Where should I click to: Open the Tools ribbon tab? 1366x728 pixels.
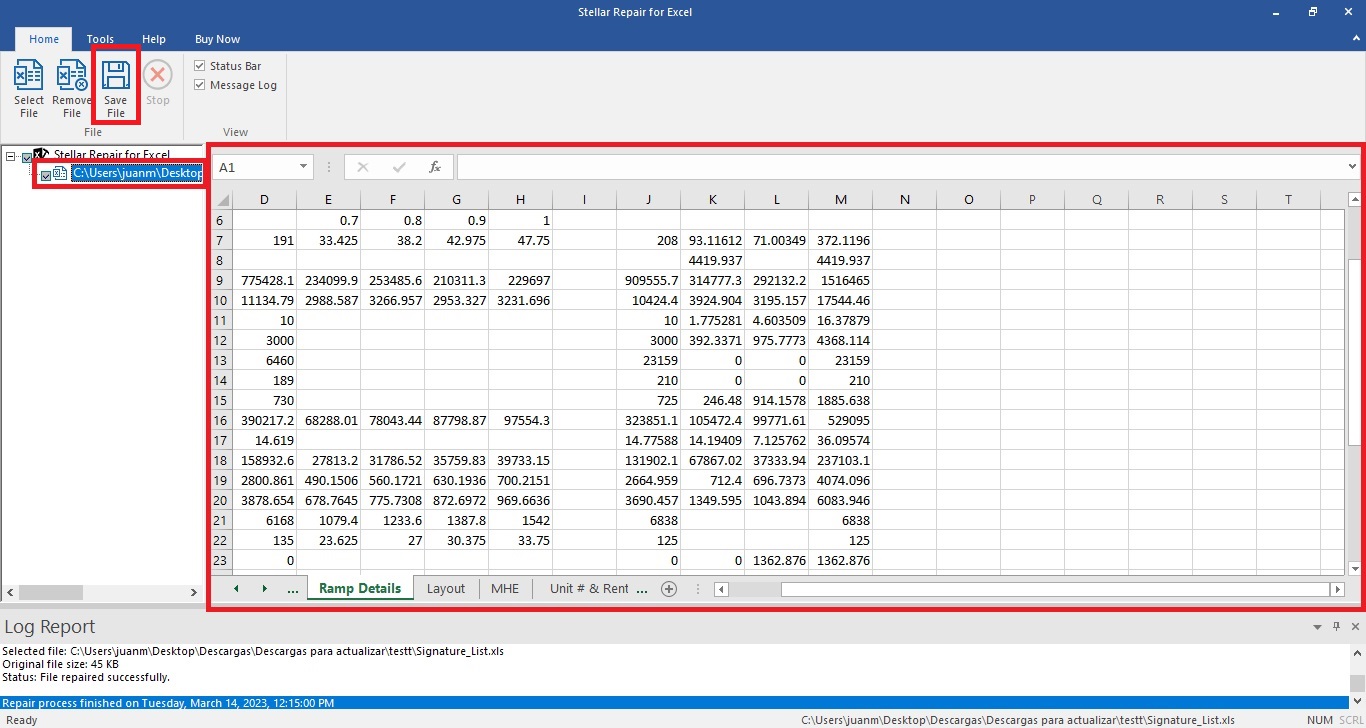[x=100, y=39]
